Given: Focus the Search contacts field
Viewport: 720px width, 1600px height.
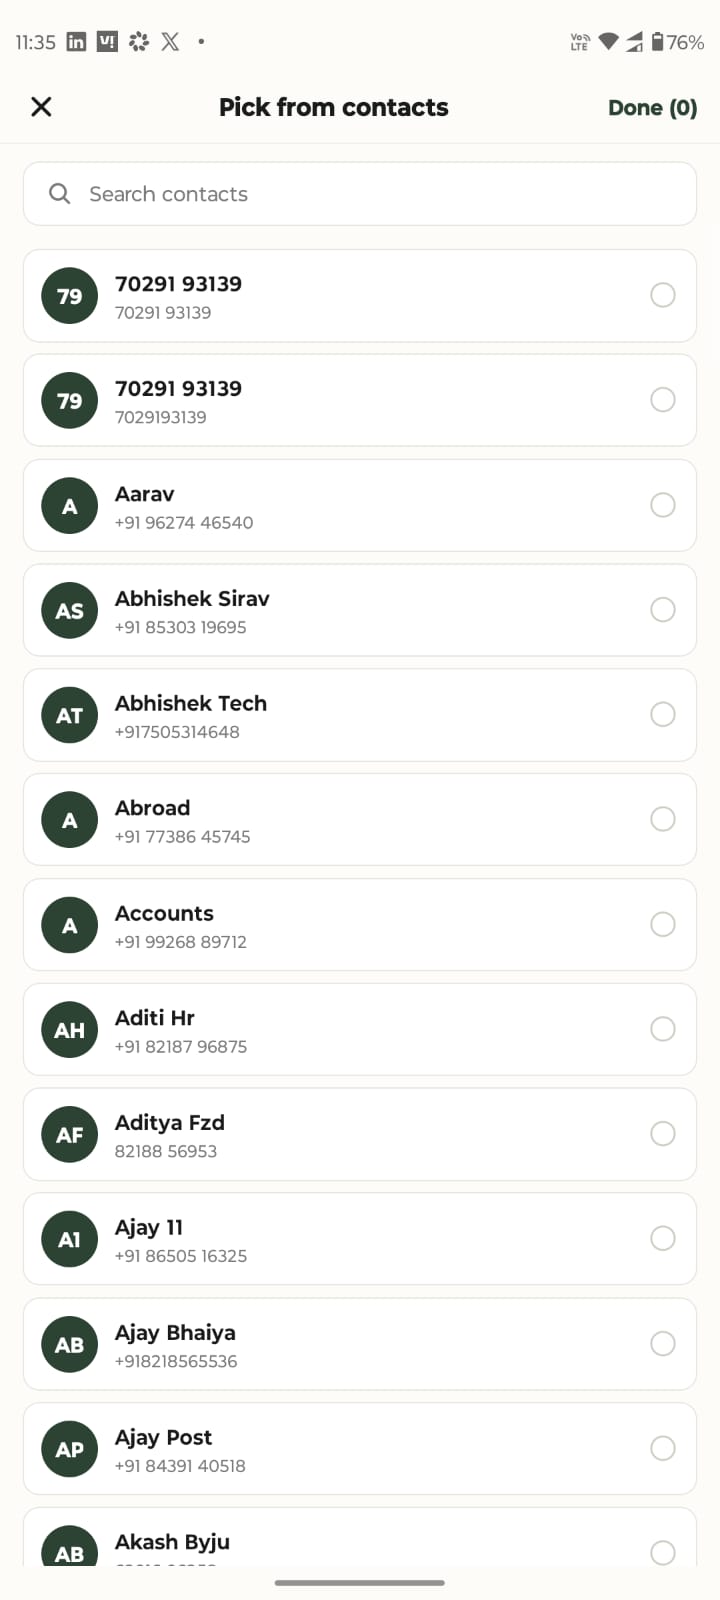Looking at the screenshot, I should 360,194.
